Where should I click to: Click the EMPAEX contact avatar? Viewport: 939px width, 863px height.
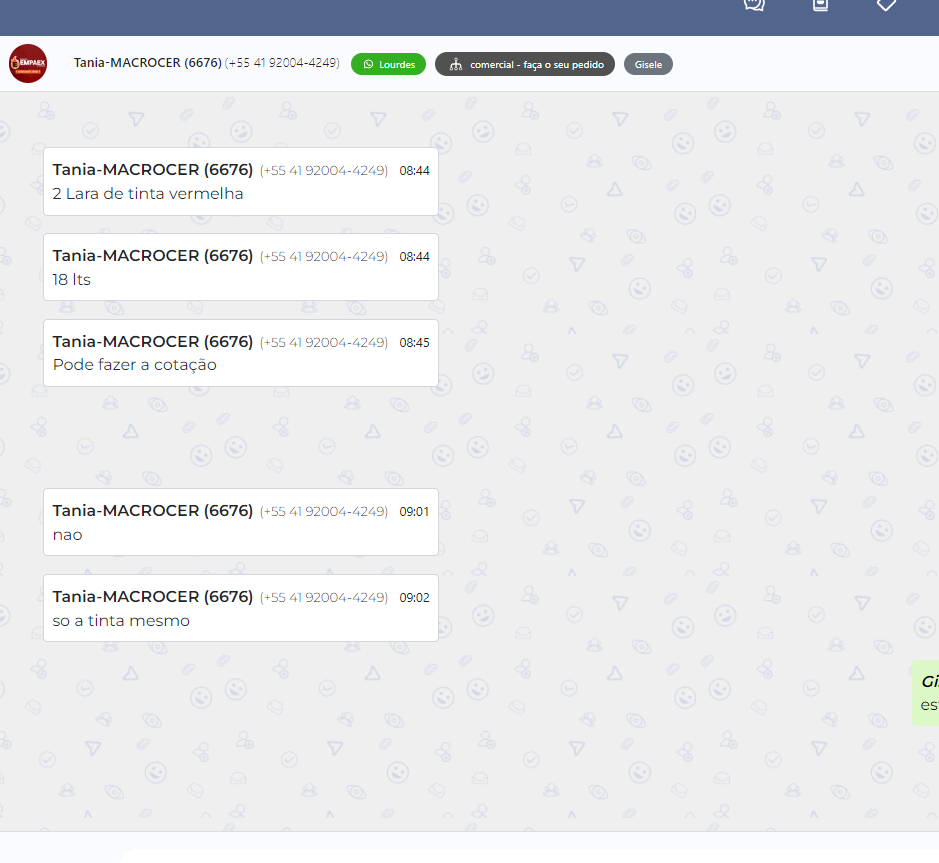(x=28, y=64)
